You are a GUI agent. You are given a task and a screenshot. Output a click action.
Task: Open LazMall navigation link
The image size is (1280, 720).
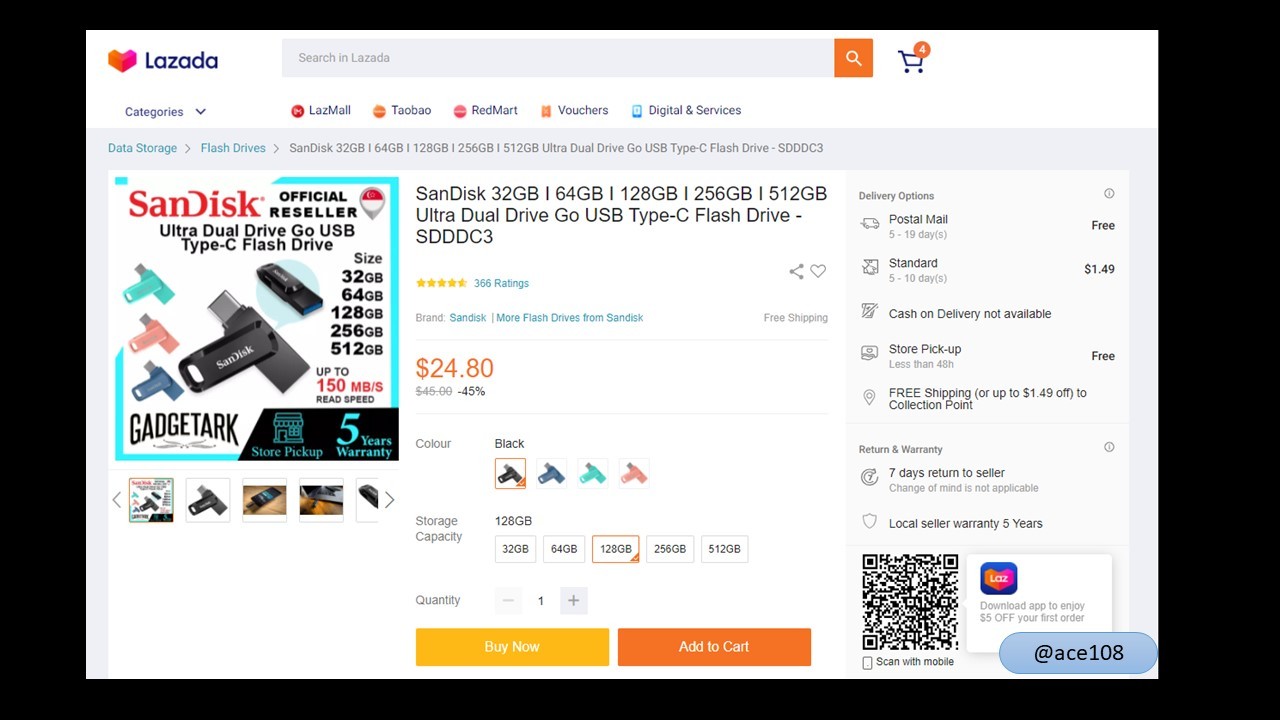pos(330,111)
